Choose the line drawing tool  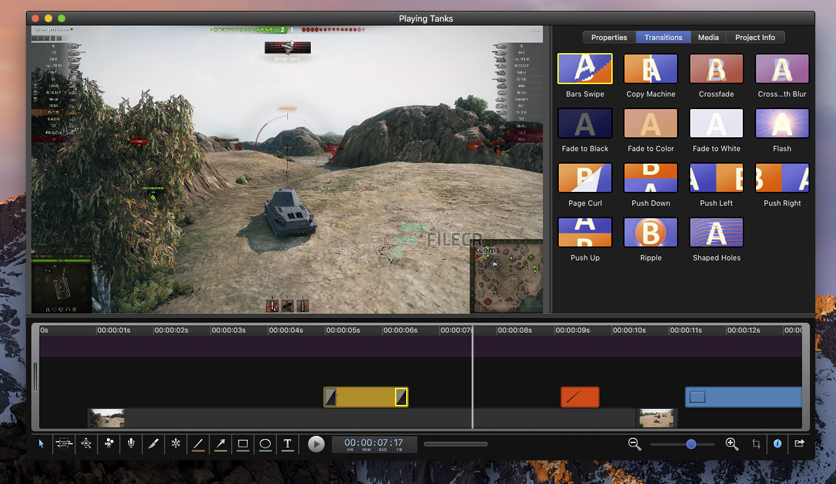click(x=198, y=444)
